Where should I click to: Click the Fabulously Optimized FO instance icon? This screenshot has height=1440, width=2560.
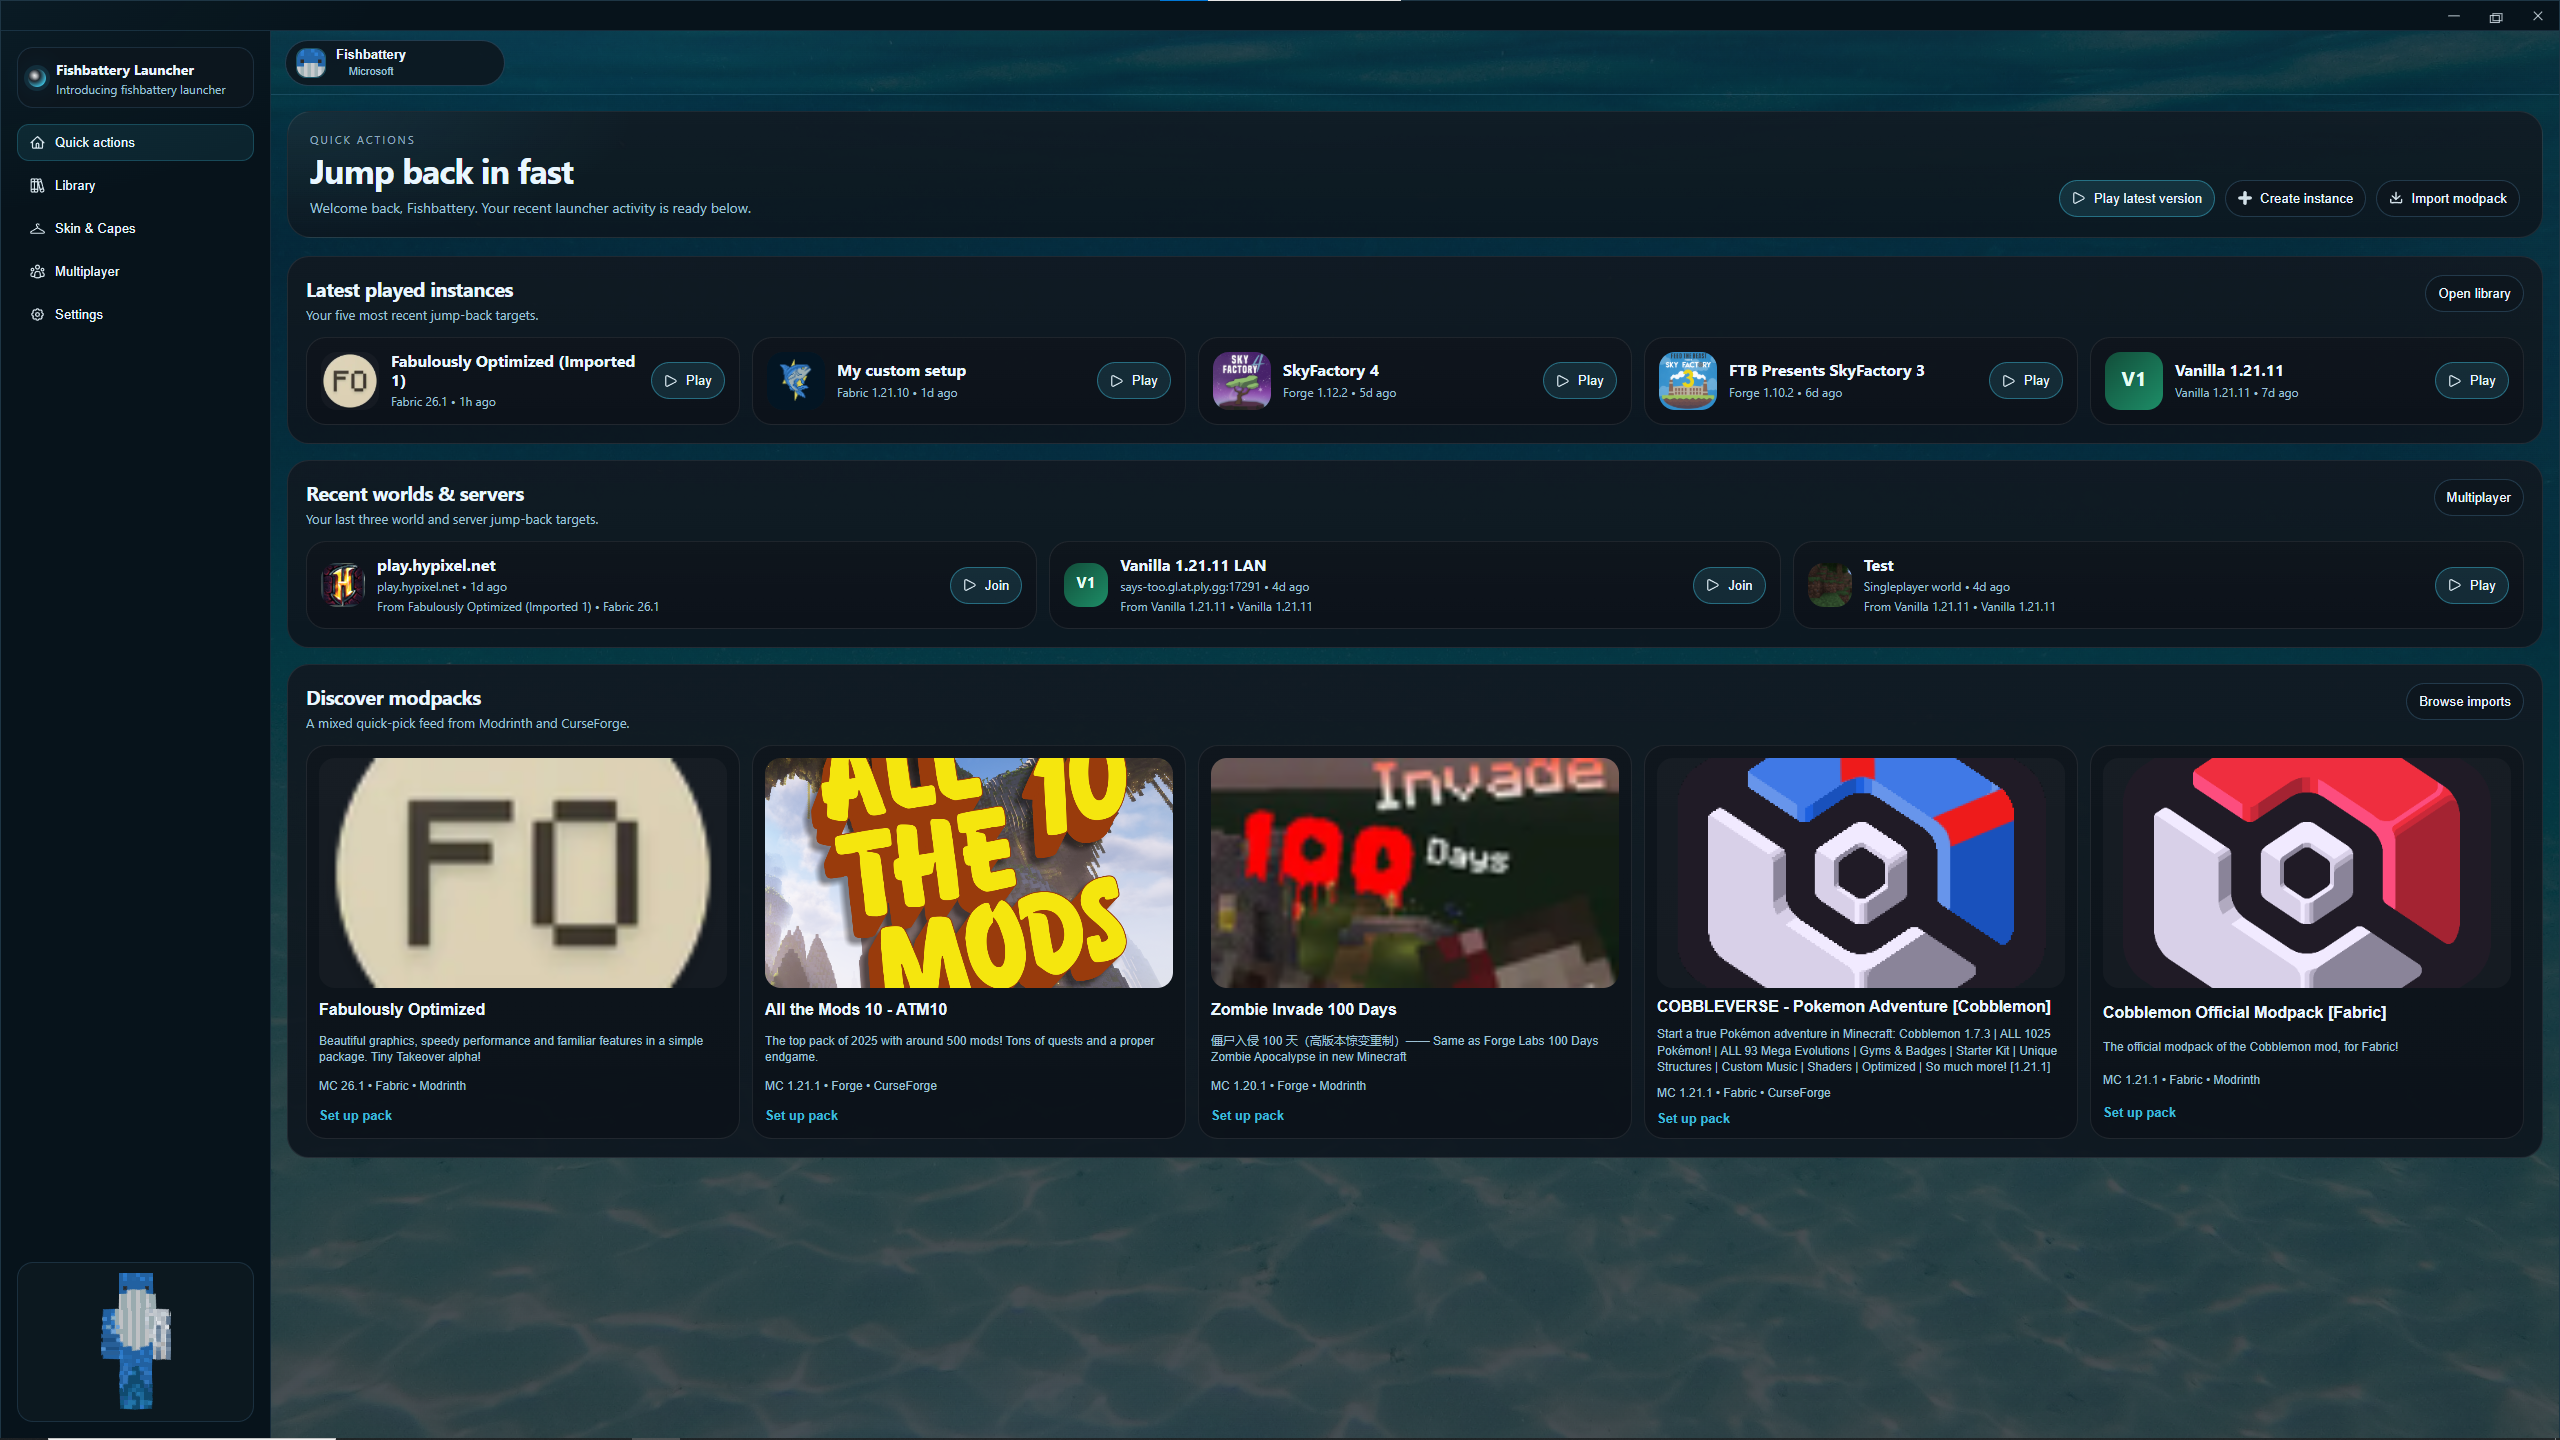click(x=349, y=381)
